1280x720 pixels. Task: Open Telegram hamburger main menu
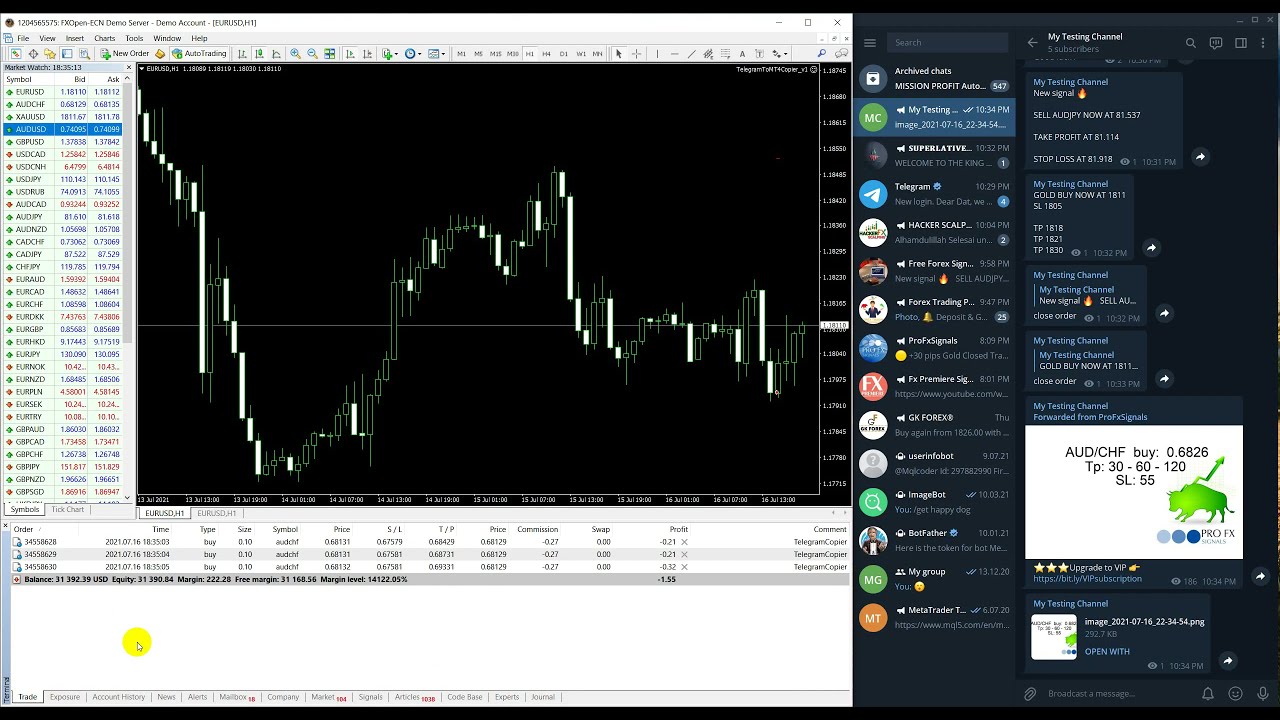(870, 43)
